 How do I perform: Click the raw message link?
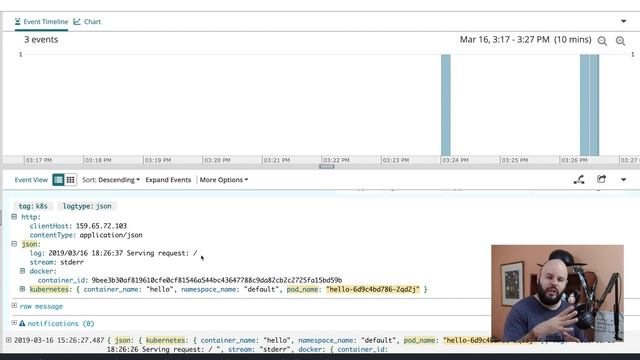click(41, 306)
